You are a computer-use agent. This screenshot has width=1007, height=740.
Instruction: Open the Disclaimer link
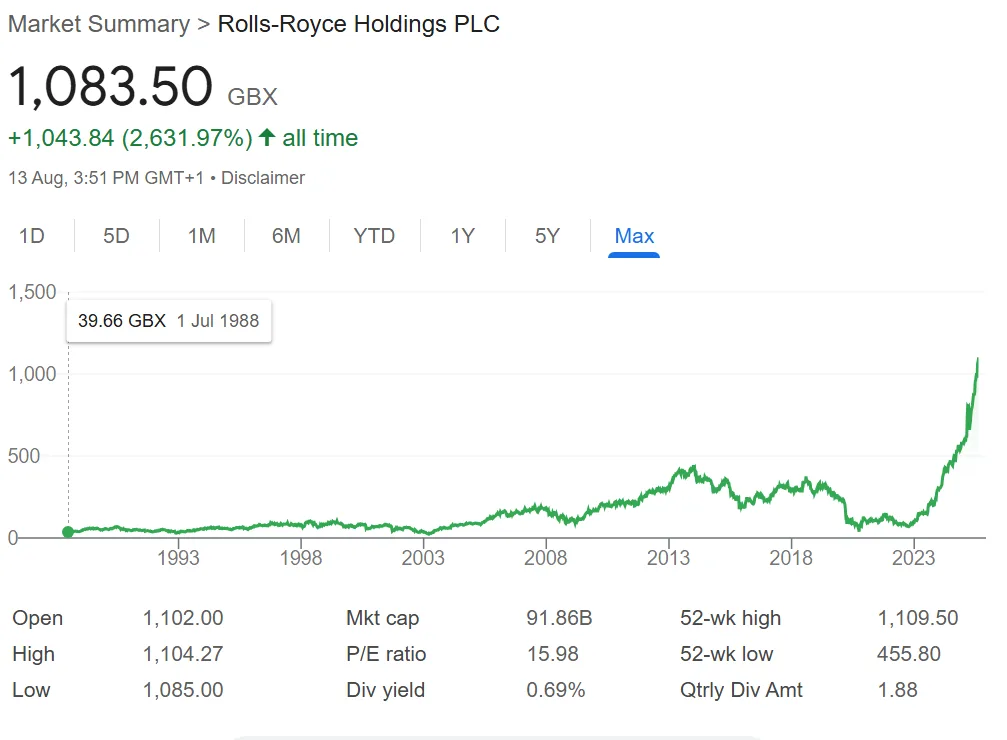[x=263, y=178]
